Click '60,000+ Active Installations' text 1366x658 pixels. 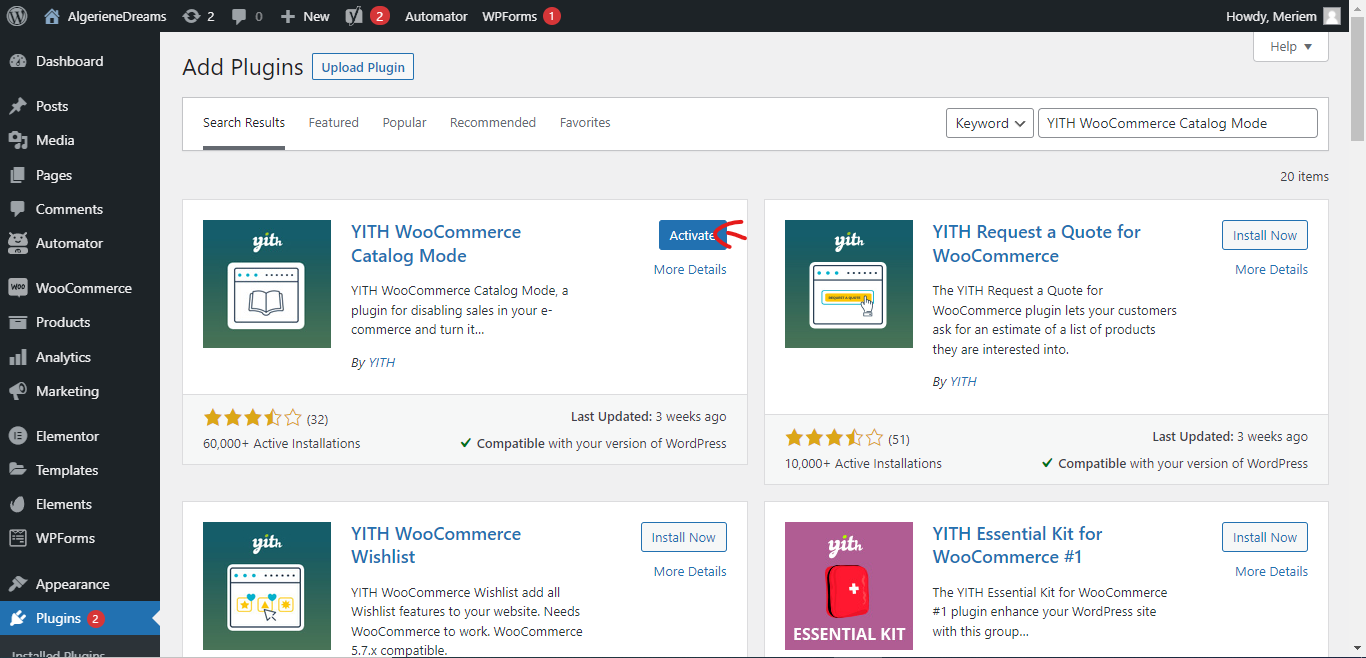click(x=282, y=443)
